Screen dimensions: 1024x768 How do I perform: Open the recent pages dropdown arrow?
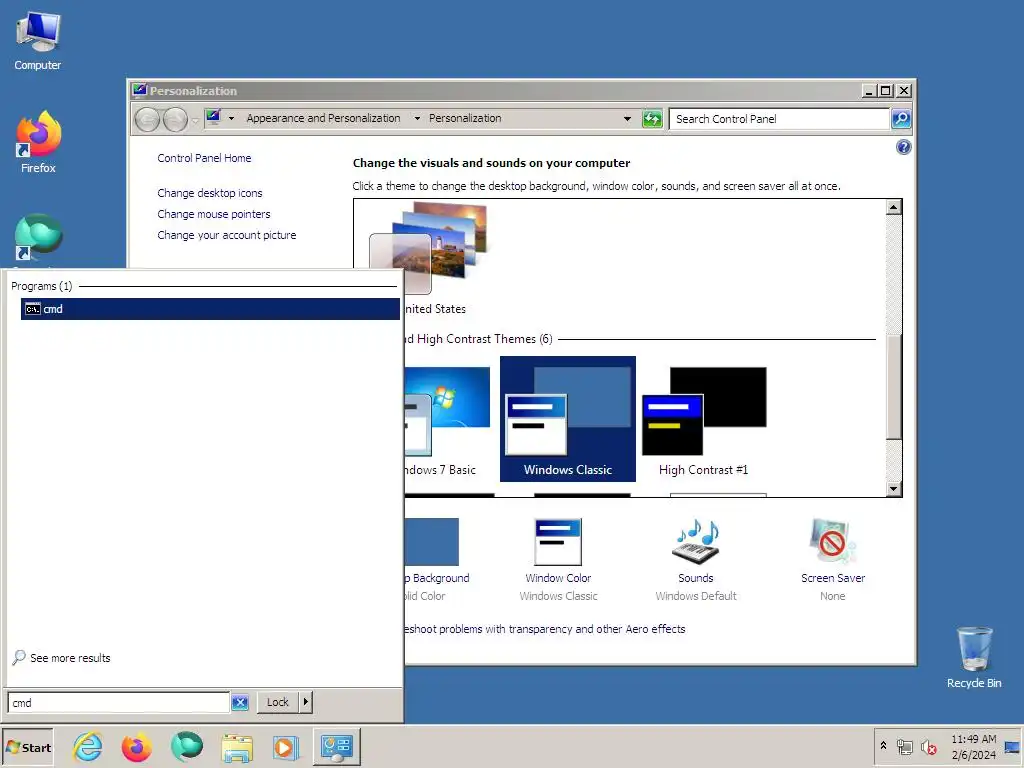[x=195, y=120]
